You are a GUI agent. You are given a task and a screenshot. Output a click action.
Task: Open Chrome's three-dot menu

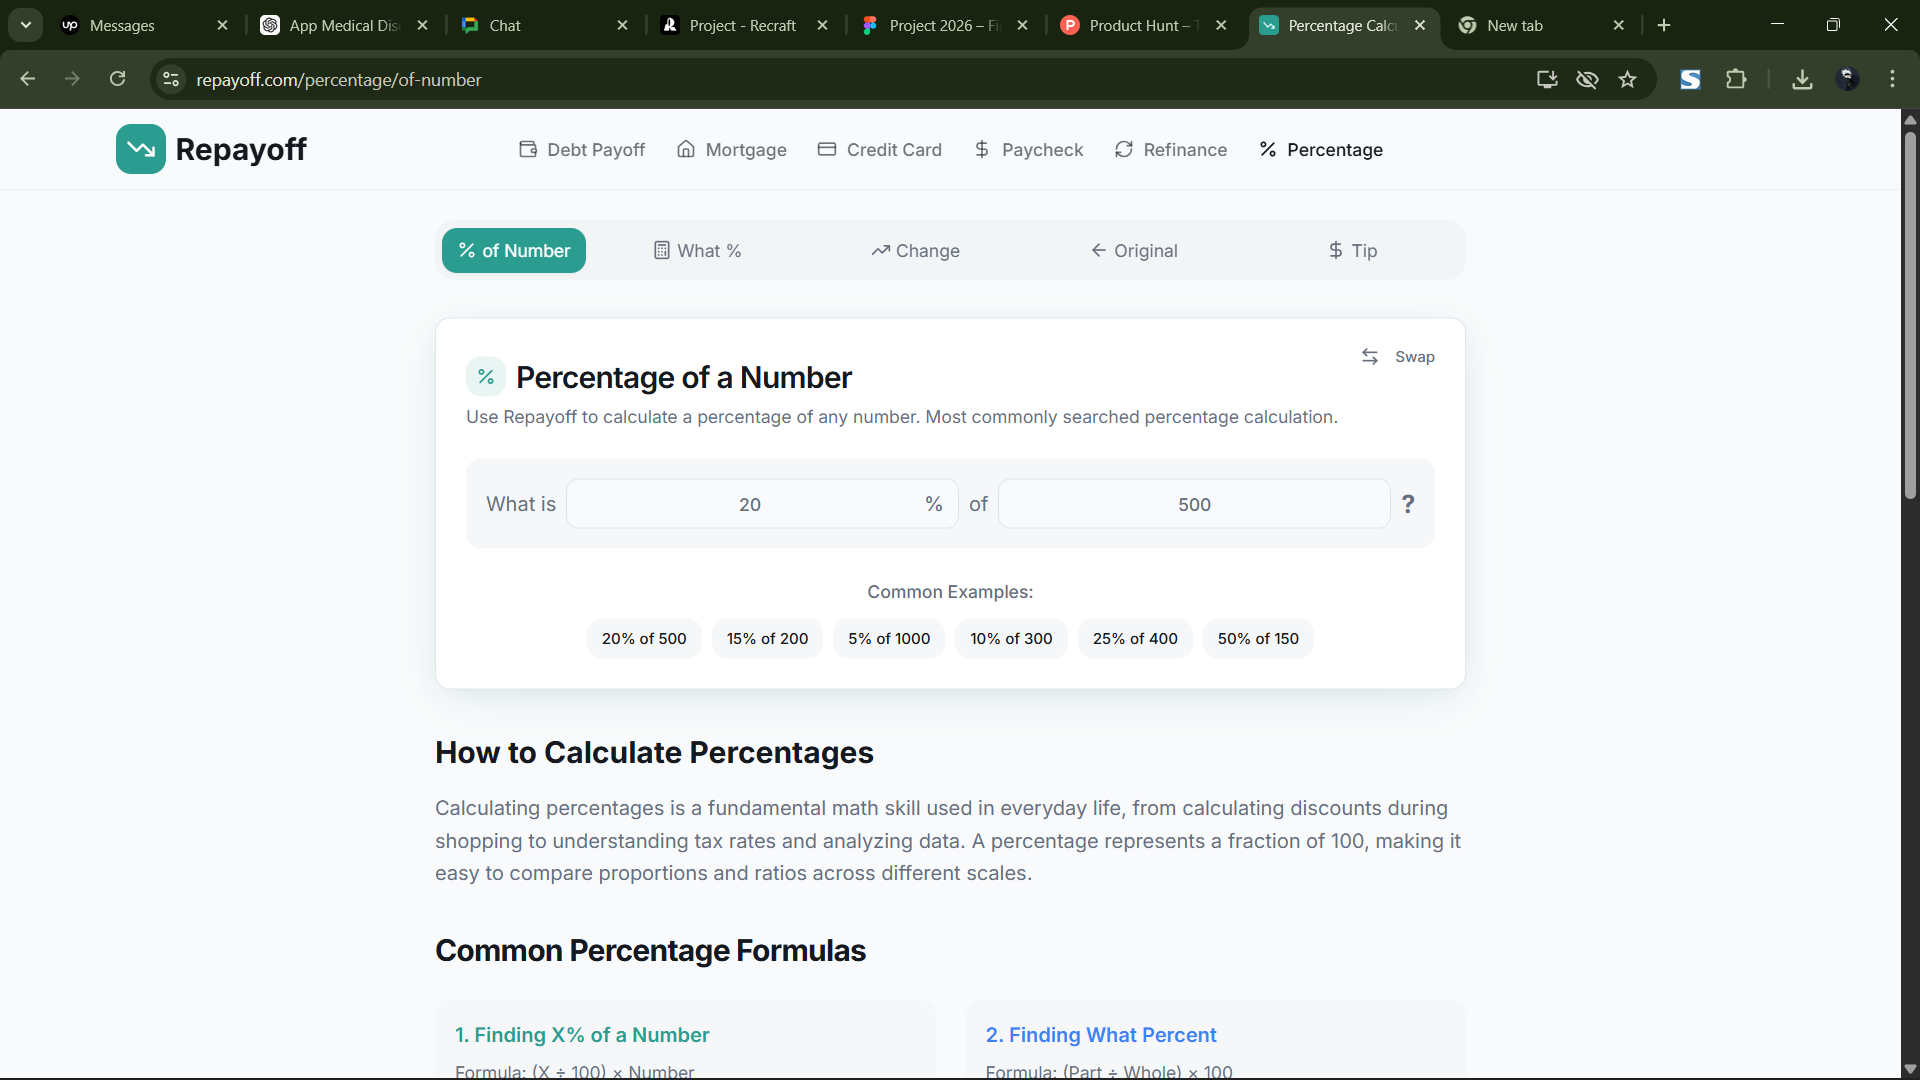tap(1892, 79)
